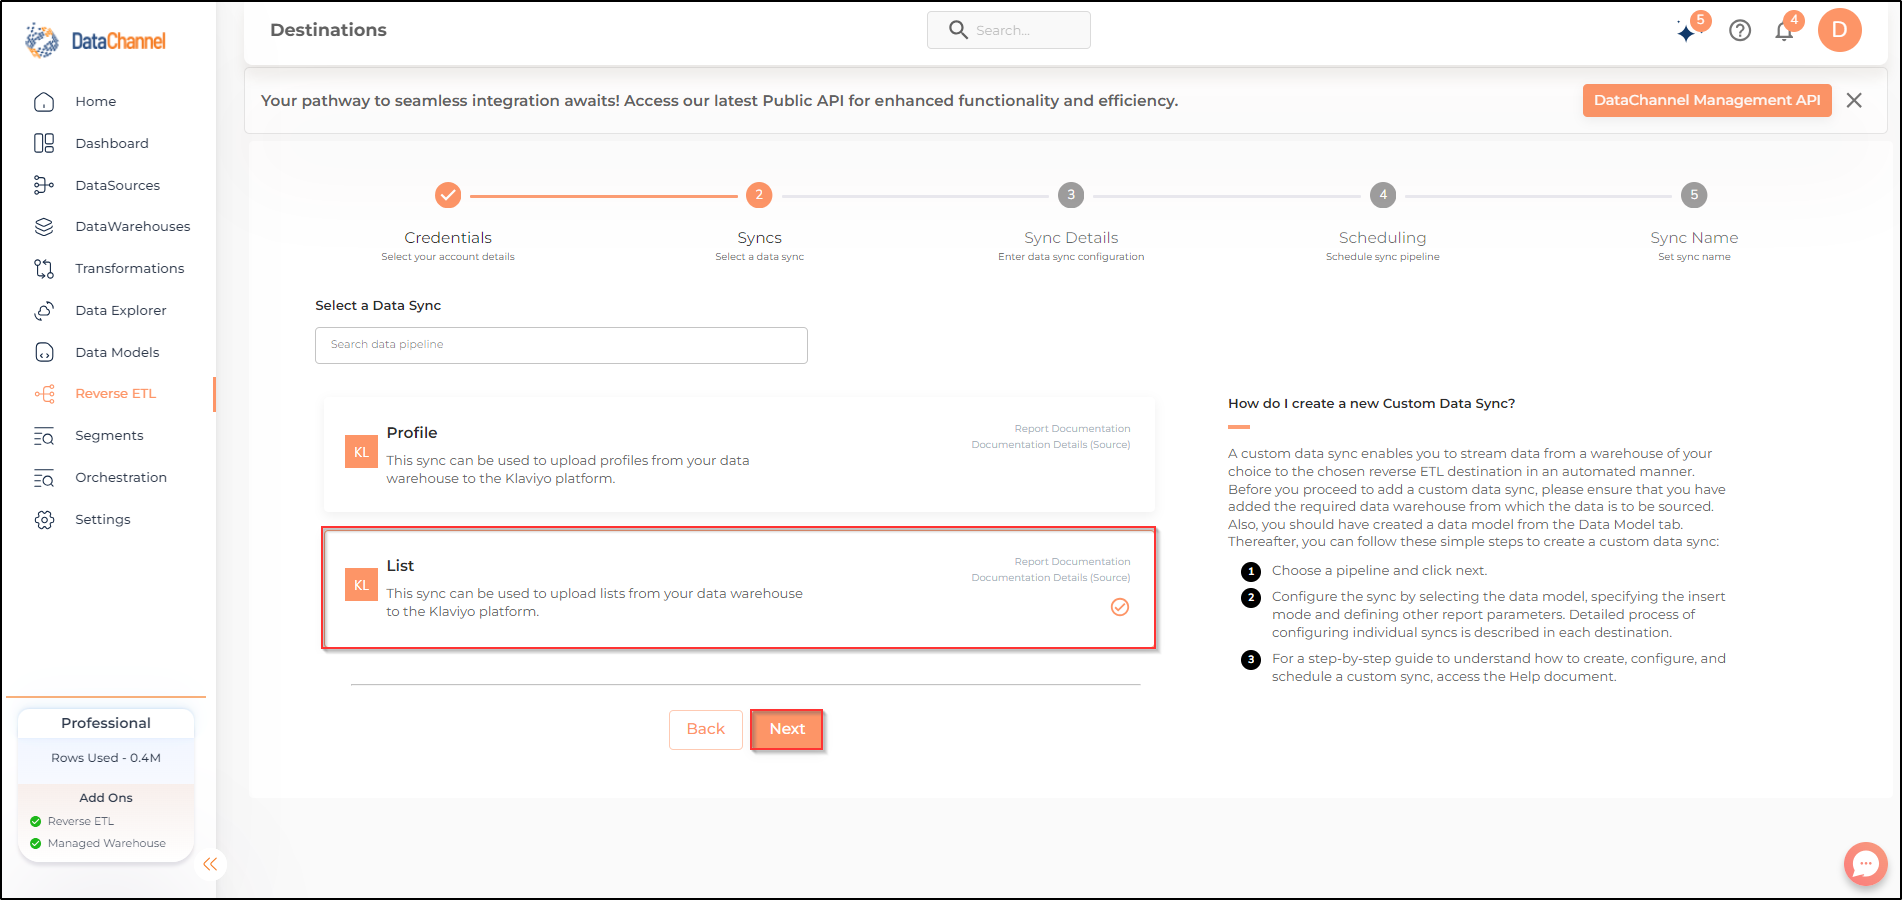Click the Data Models icon
Screen dimensions: 1902x900
[44, 352]
